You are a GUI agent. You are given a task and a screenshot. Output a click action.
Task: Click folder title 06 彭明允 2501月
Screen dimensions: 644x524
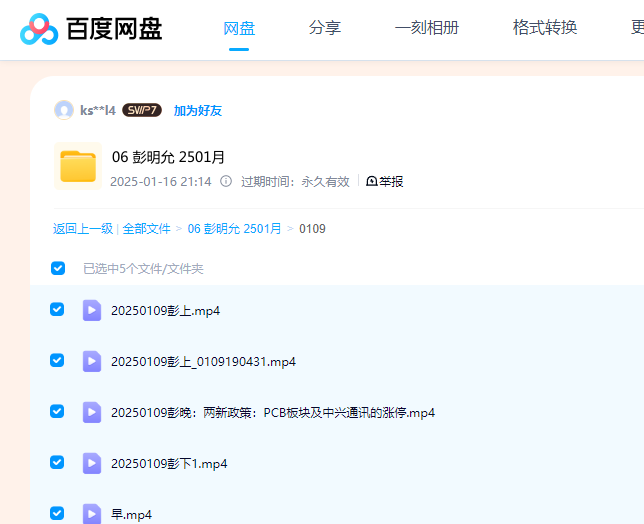168,157
